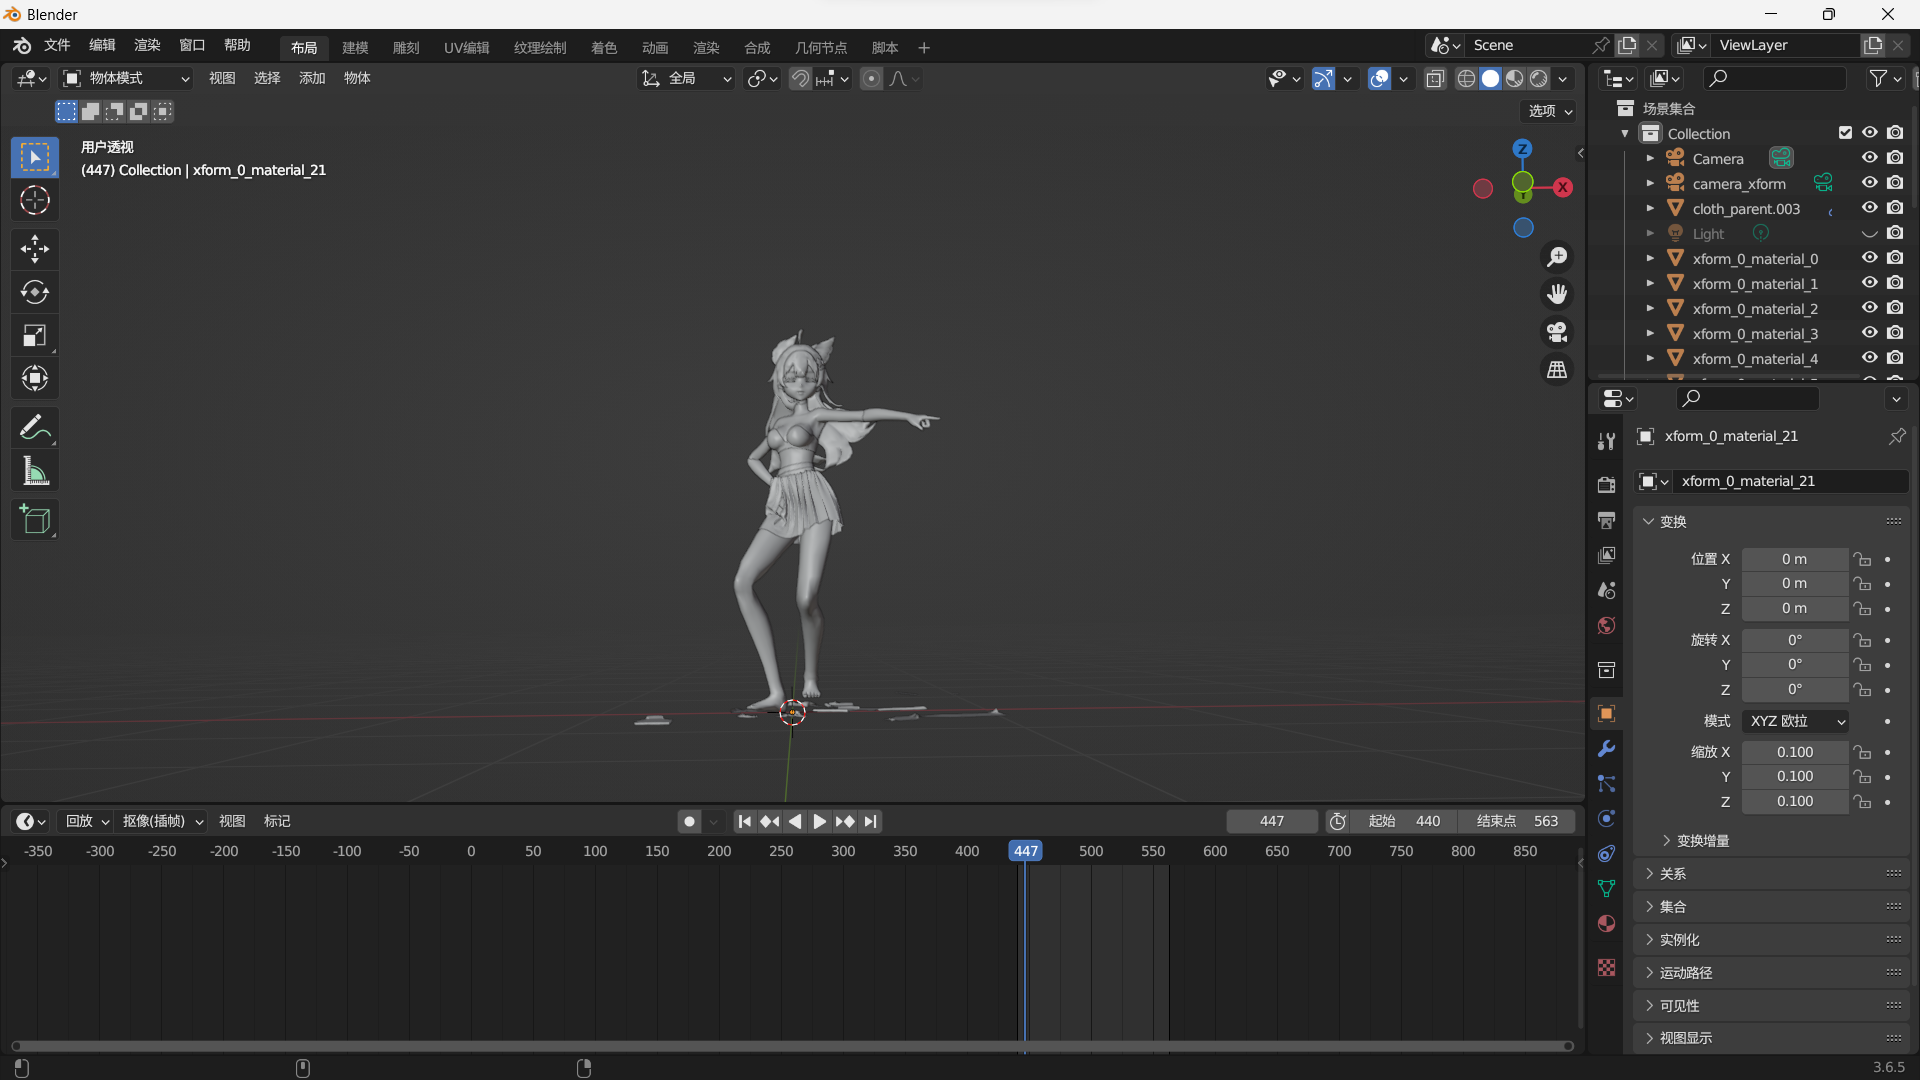Image resolution: width=1920 pixels, height=1080 pixels.
Task: Open the Marker menu in timeline
Action: (277, 822)
